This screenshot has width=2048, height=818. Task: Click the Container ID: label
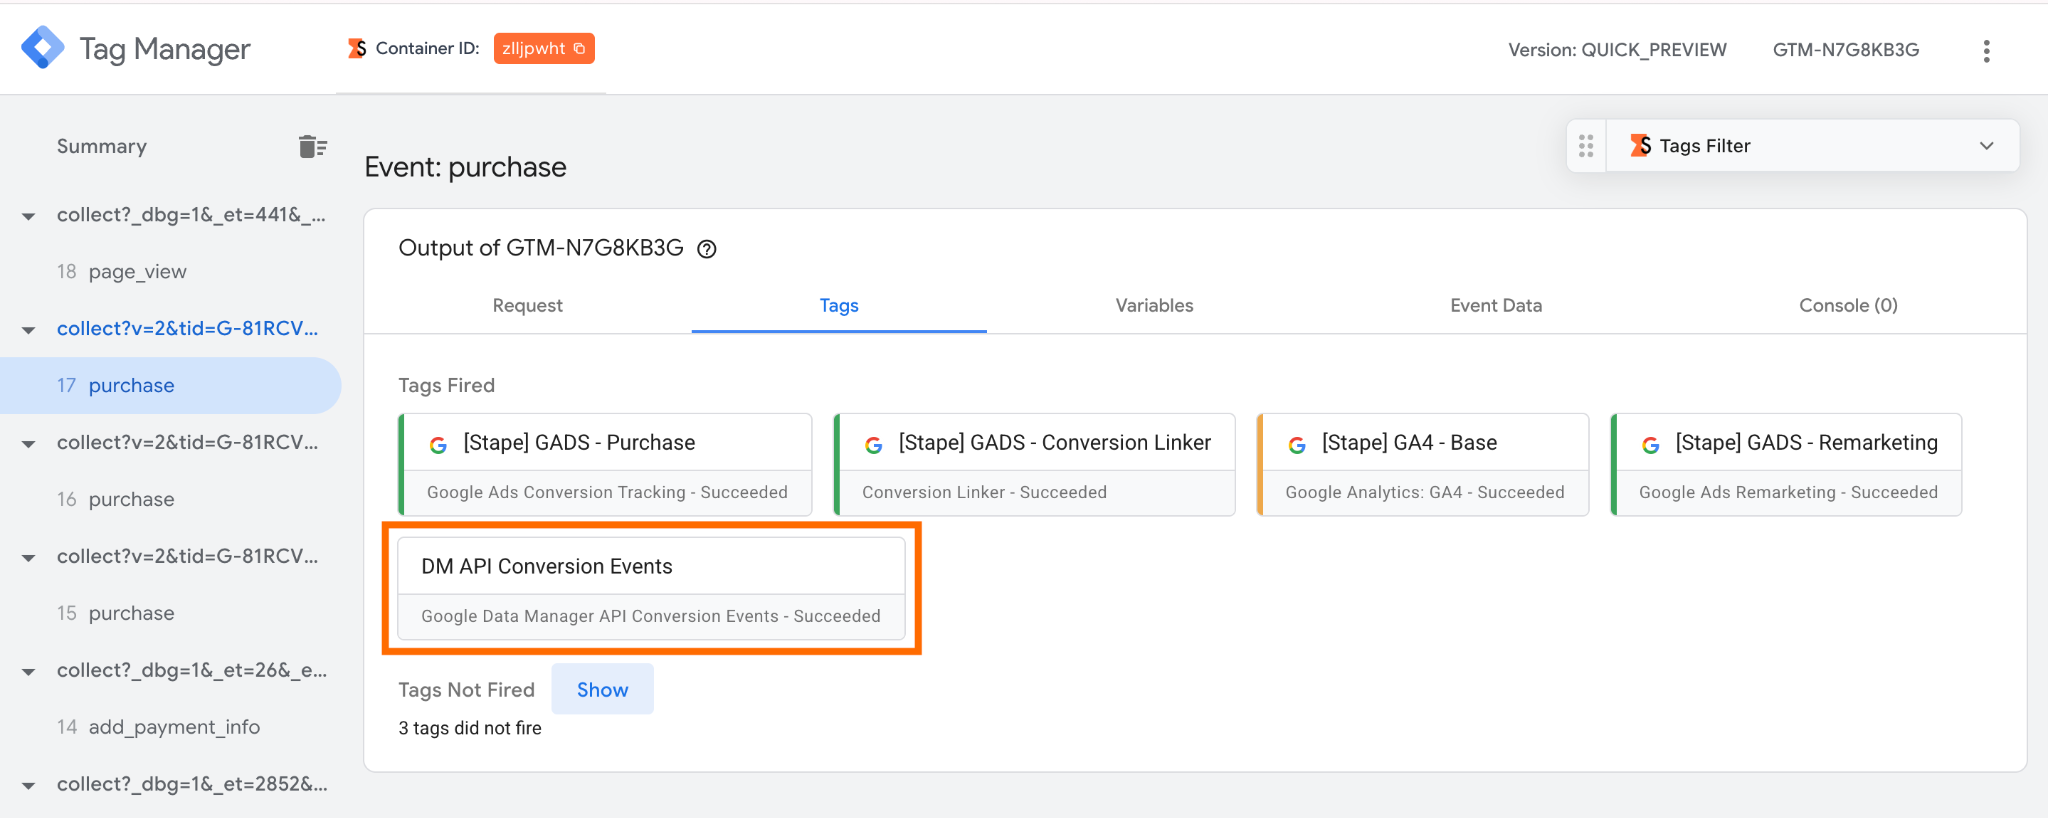point(428,48)
